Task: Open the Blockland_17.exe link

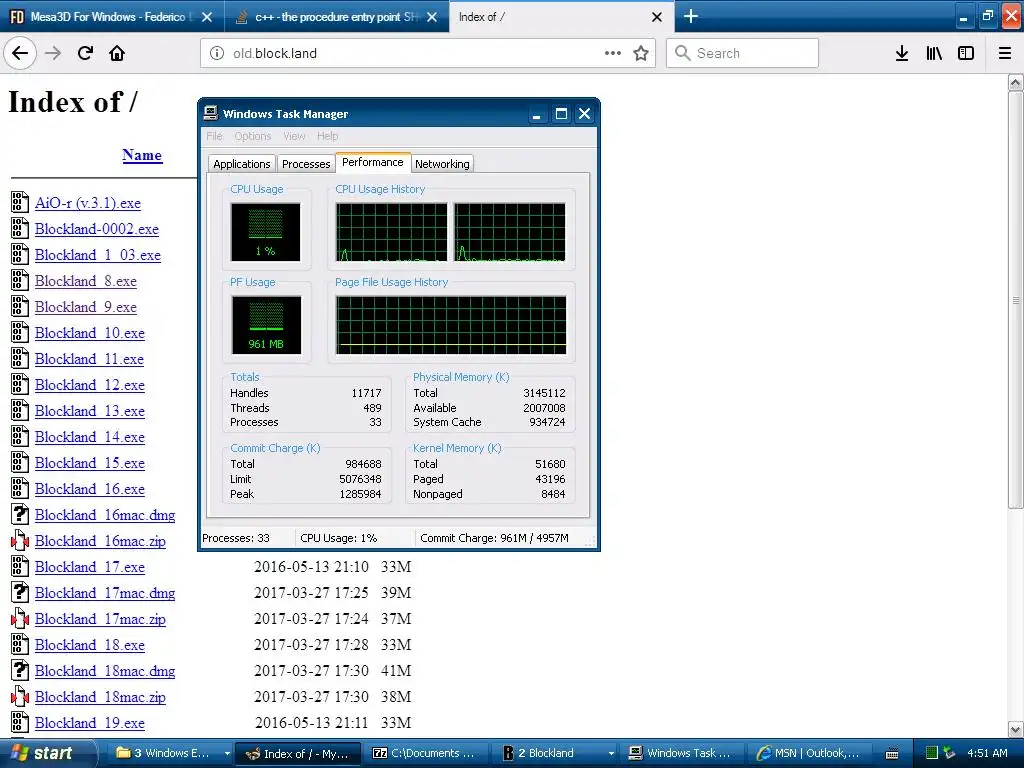Action: [x=89, y=567]
